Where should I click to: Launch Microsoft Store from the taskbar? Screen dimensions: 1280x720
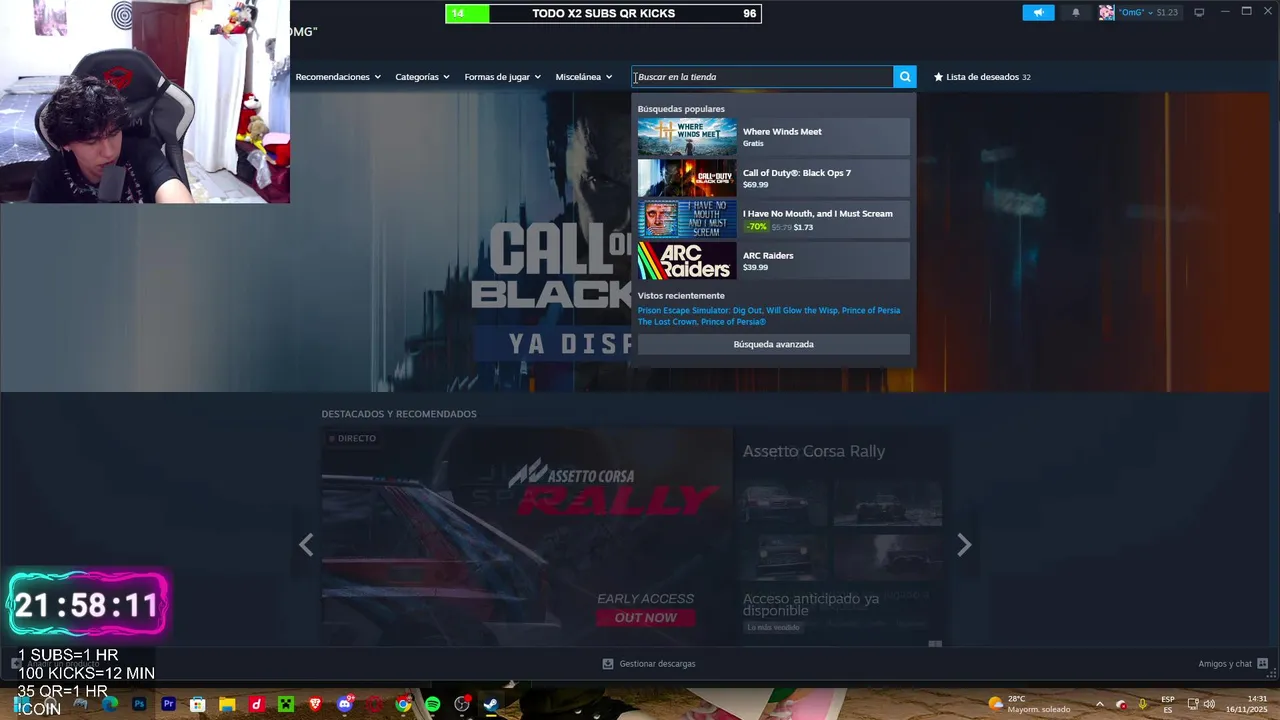[198, 704]
